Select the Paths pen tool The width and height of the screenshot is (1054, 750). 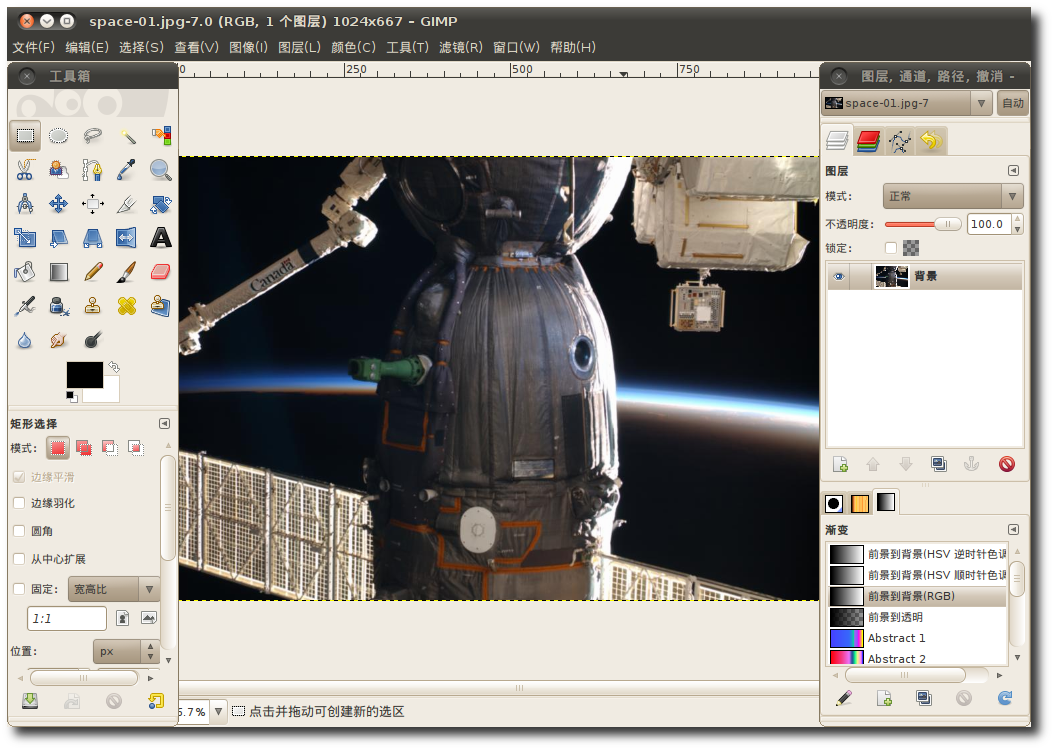(x=93, y=170)
